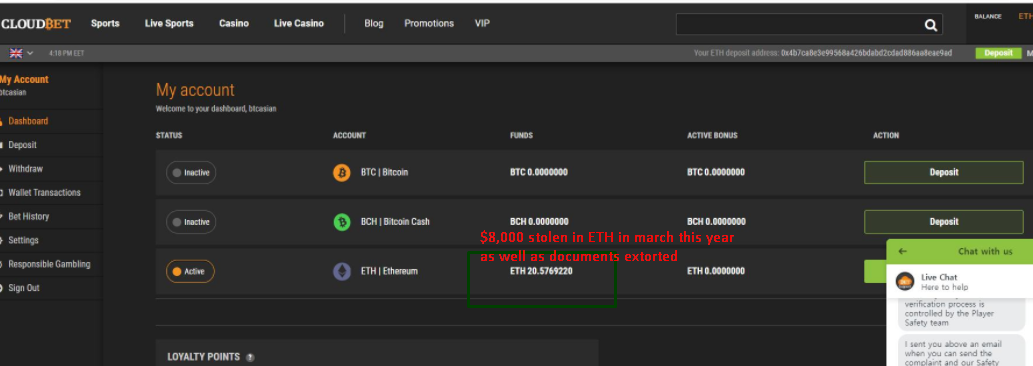Image resolution: width=1033 pixels, height=366 pixels.
Task: Toggle the Inactive status of the BTC account
Action: (191, 172)
